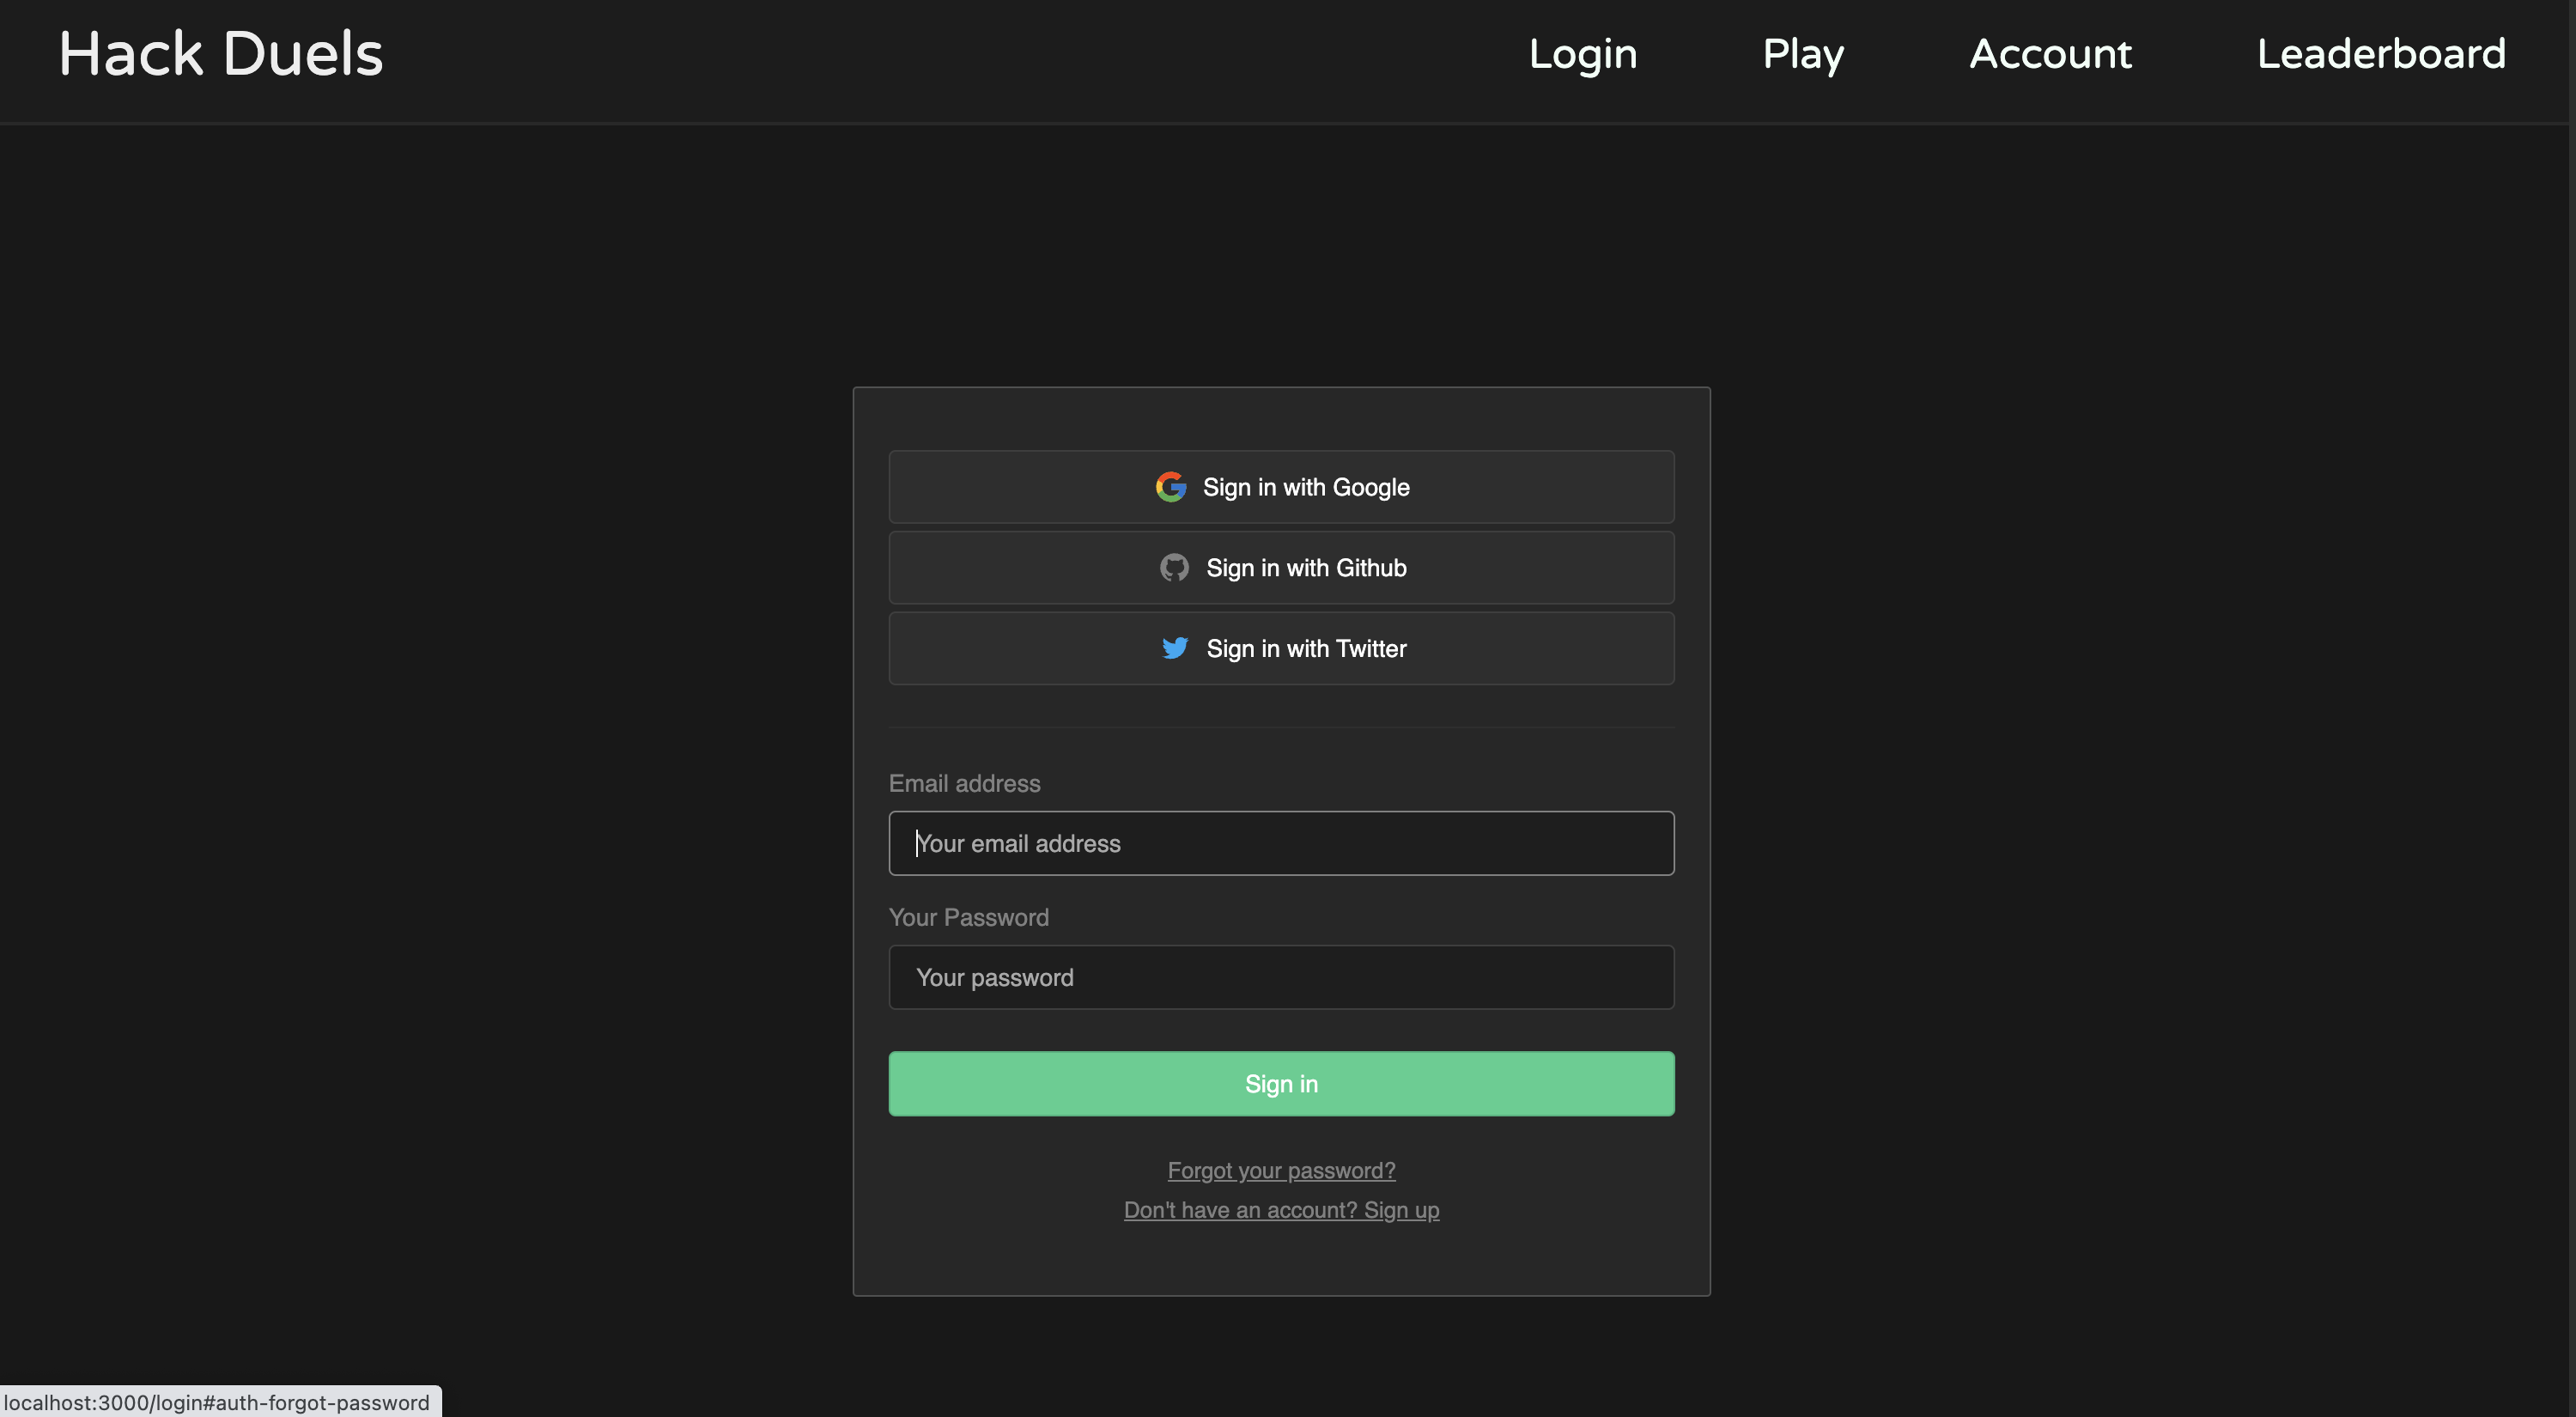The width and height of the screenshot is (2576, 1417).
Task: Open Account page from navigation
Action: click(2050, 54)
